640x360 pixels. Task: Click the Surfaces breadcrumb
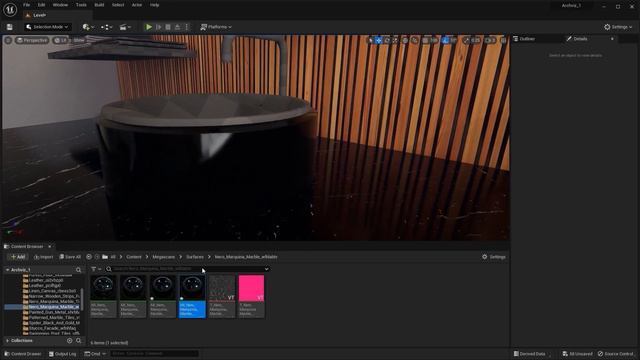[x=195, y=257]
